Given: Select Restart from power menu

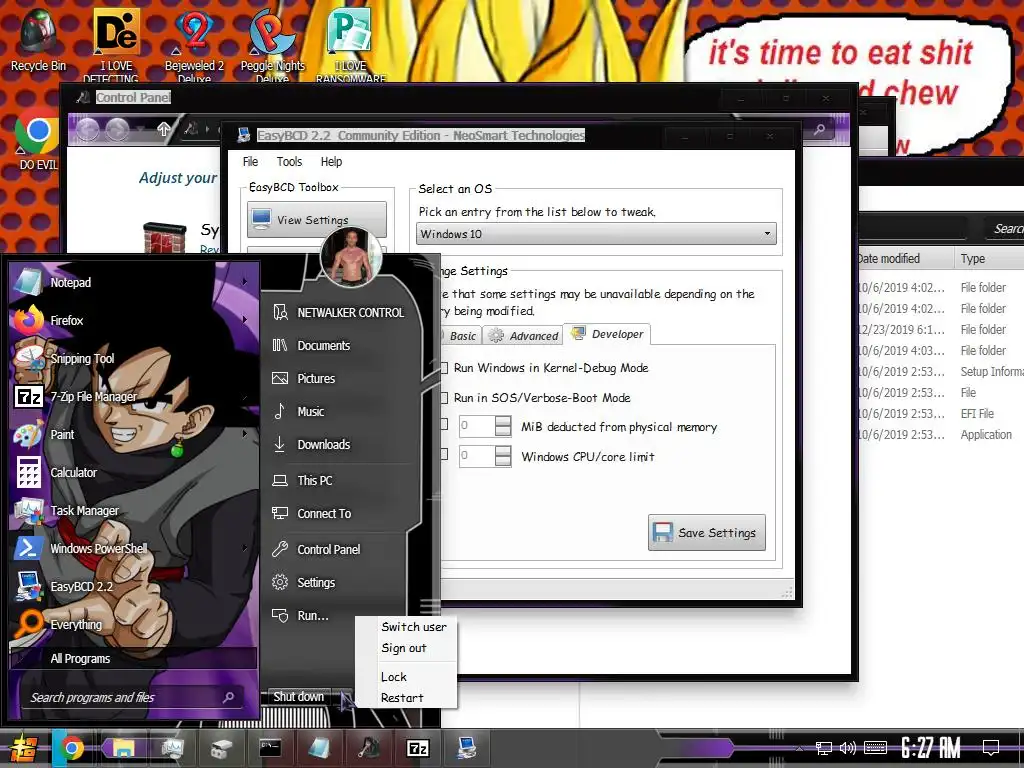Looking at the screenshot, I should 402,698.
